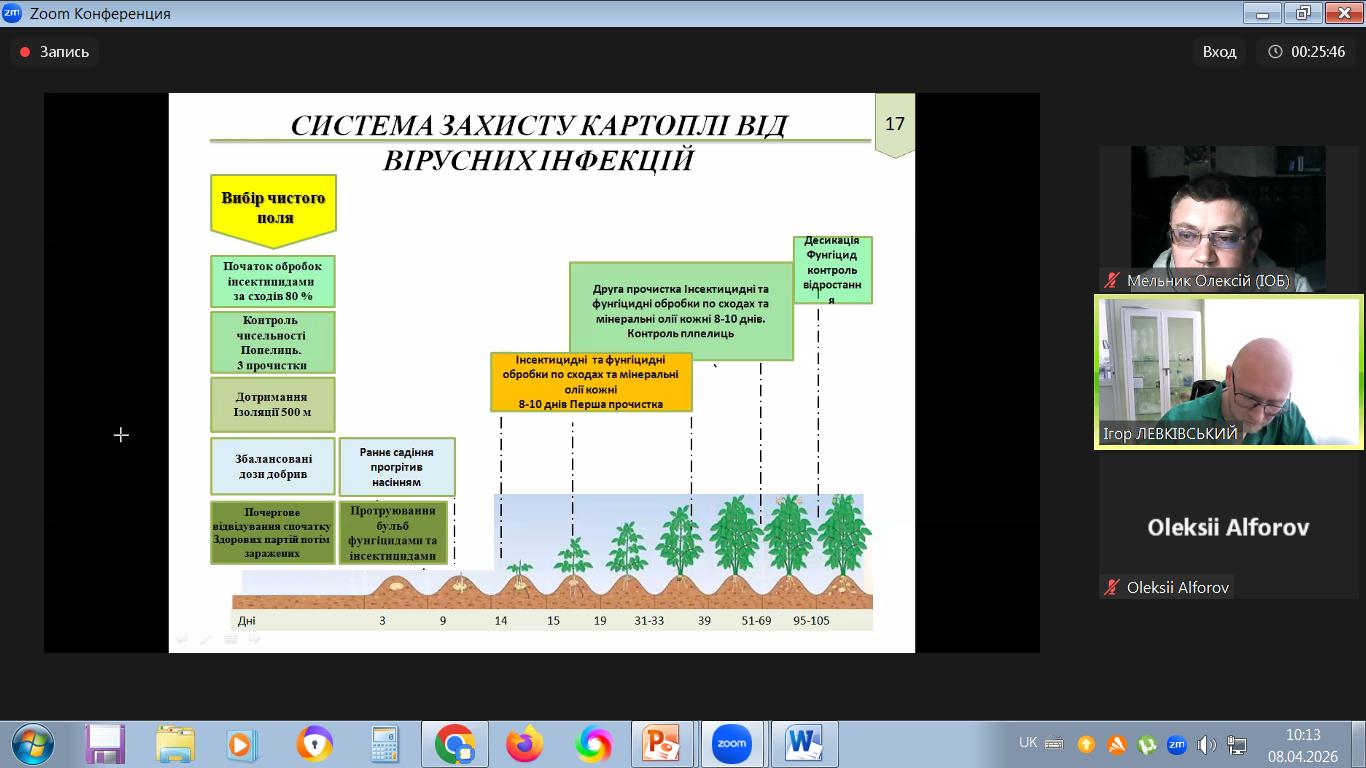Open the uTorrent tray icon
The image size is (1366, 768).
[1147, 744]
